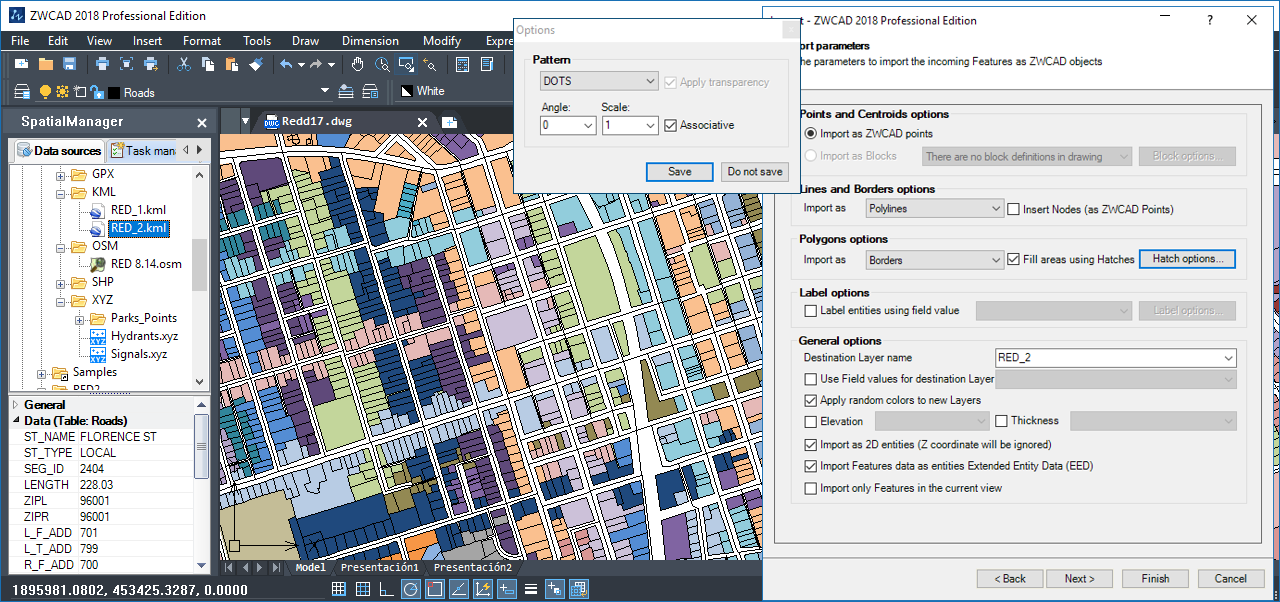Select the Zoom Realtime tool
The image size is (1280, 602).
[x=382, y=64]
